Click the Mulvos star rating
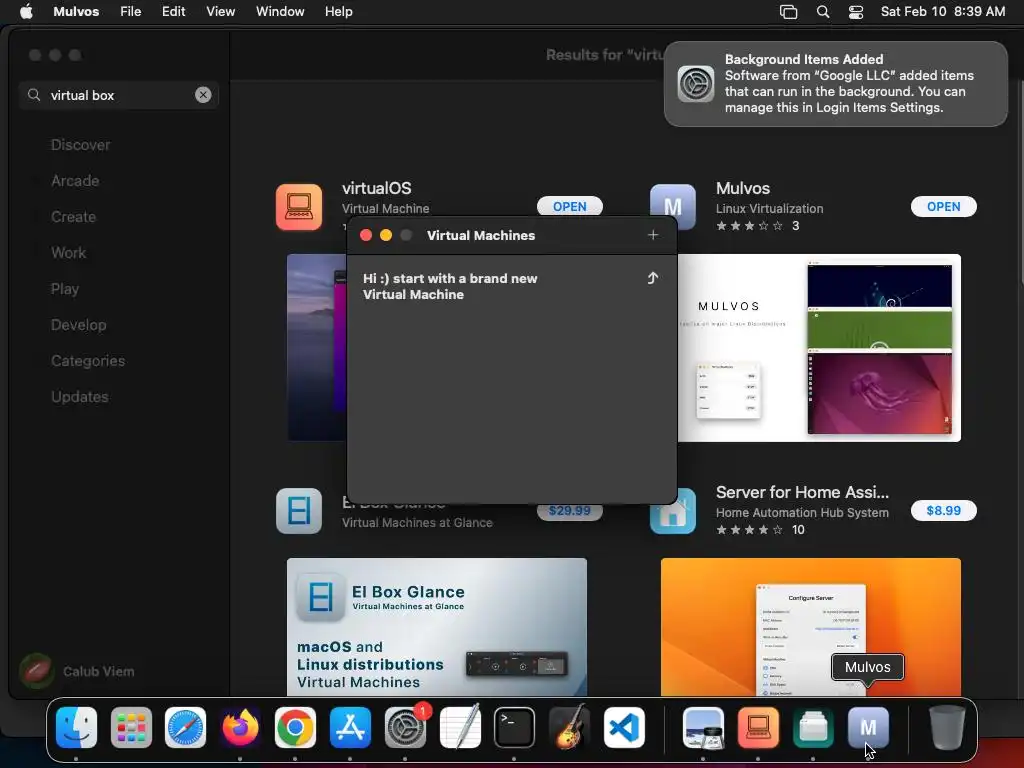Image resolution: width=1024 pixels, height=768 pixels. [x=749, y=226]
